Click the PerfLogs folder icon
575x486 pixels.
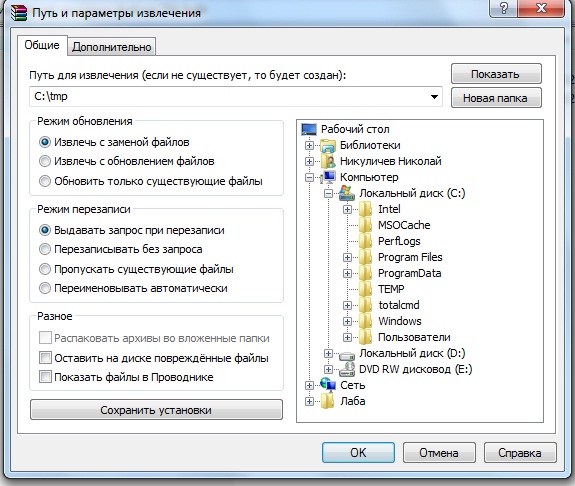[x=365, y=241]
